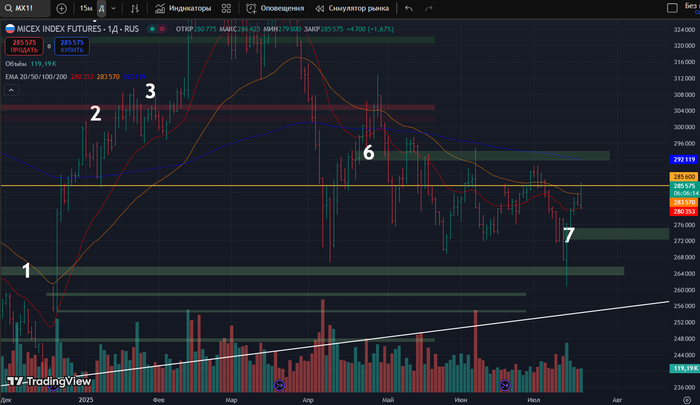The image size is (700, 405).
Task: Click the blue КУПИТЬ buy button
Action: tap(71, 44)
